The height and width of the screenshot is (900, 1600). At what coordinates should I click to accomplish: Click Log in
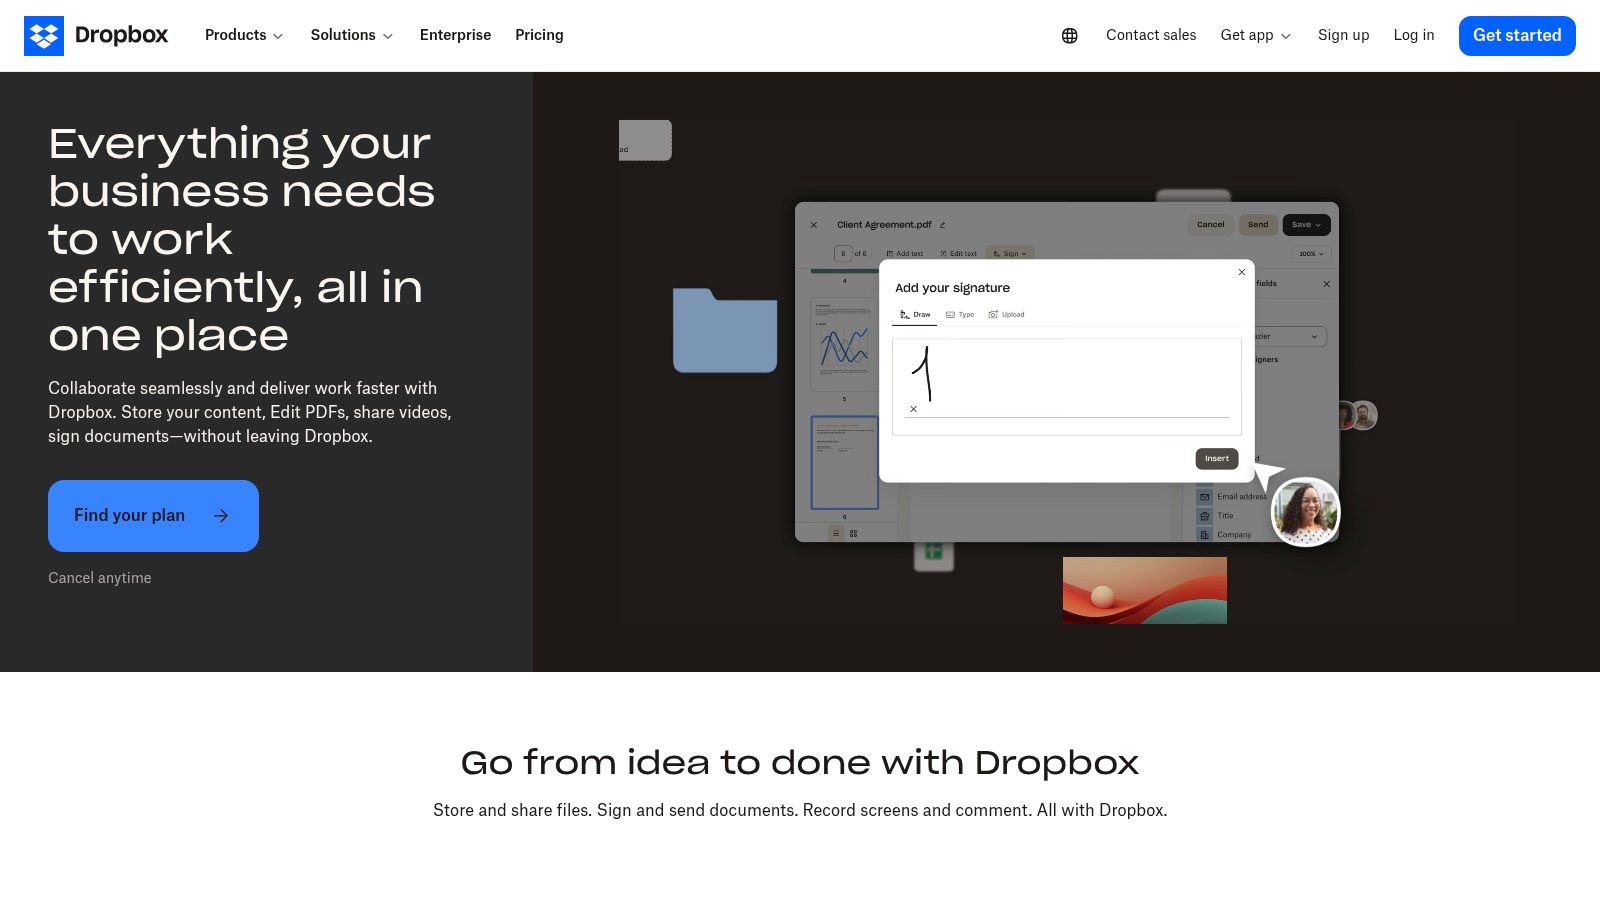coord(1414,35)
